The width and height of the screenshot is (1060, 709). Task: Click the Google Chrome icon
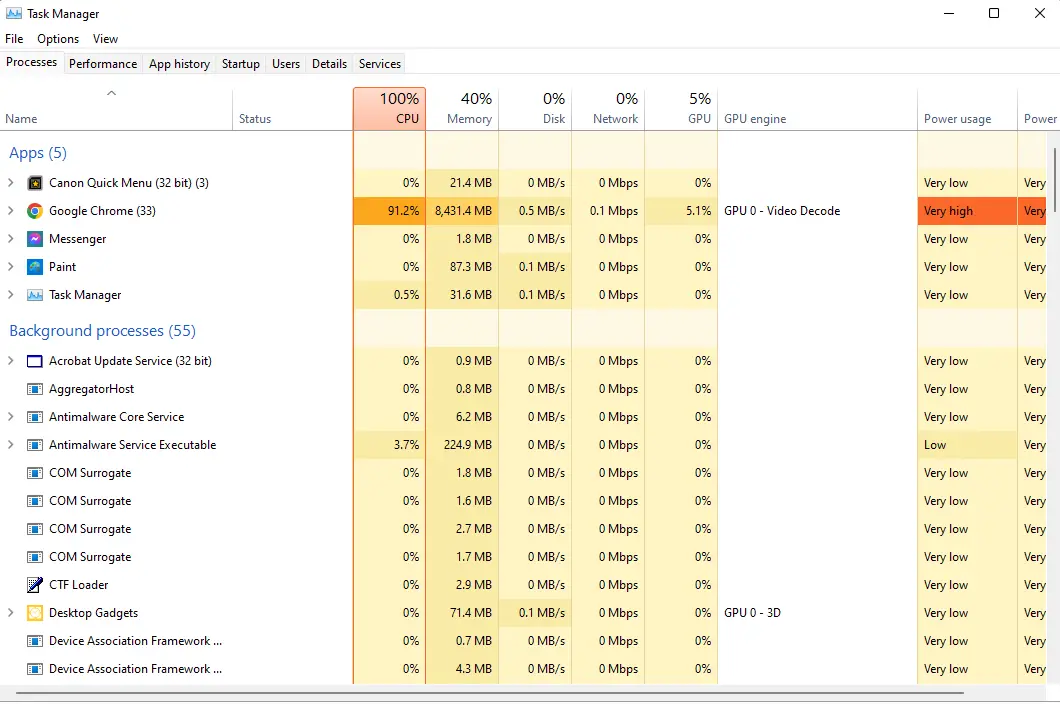click(34, 211)
